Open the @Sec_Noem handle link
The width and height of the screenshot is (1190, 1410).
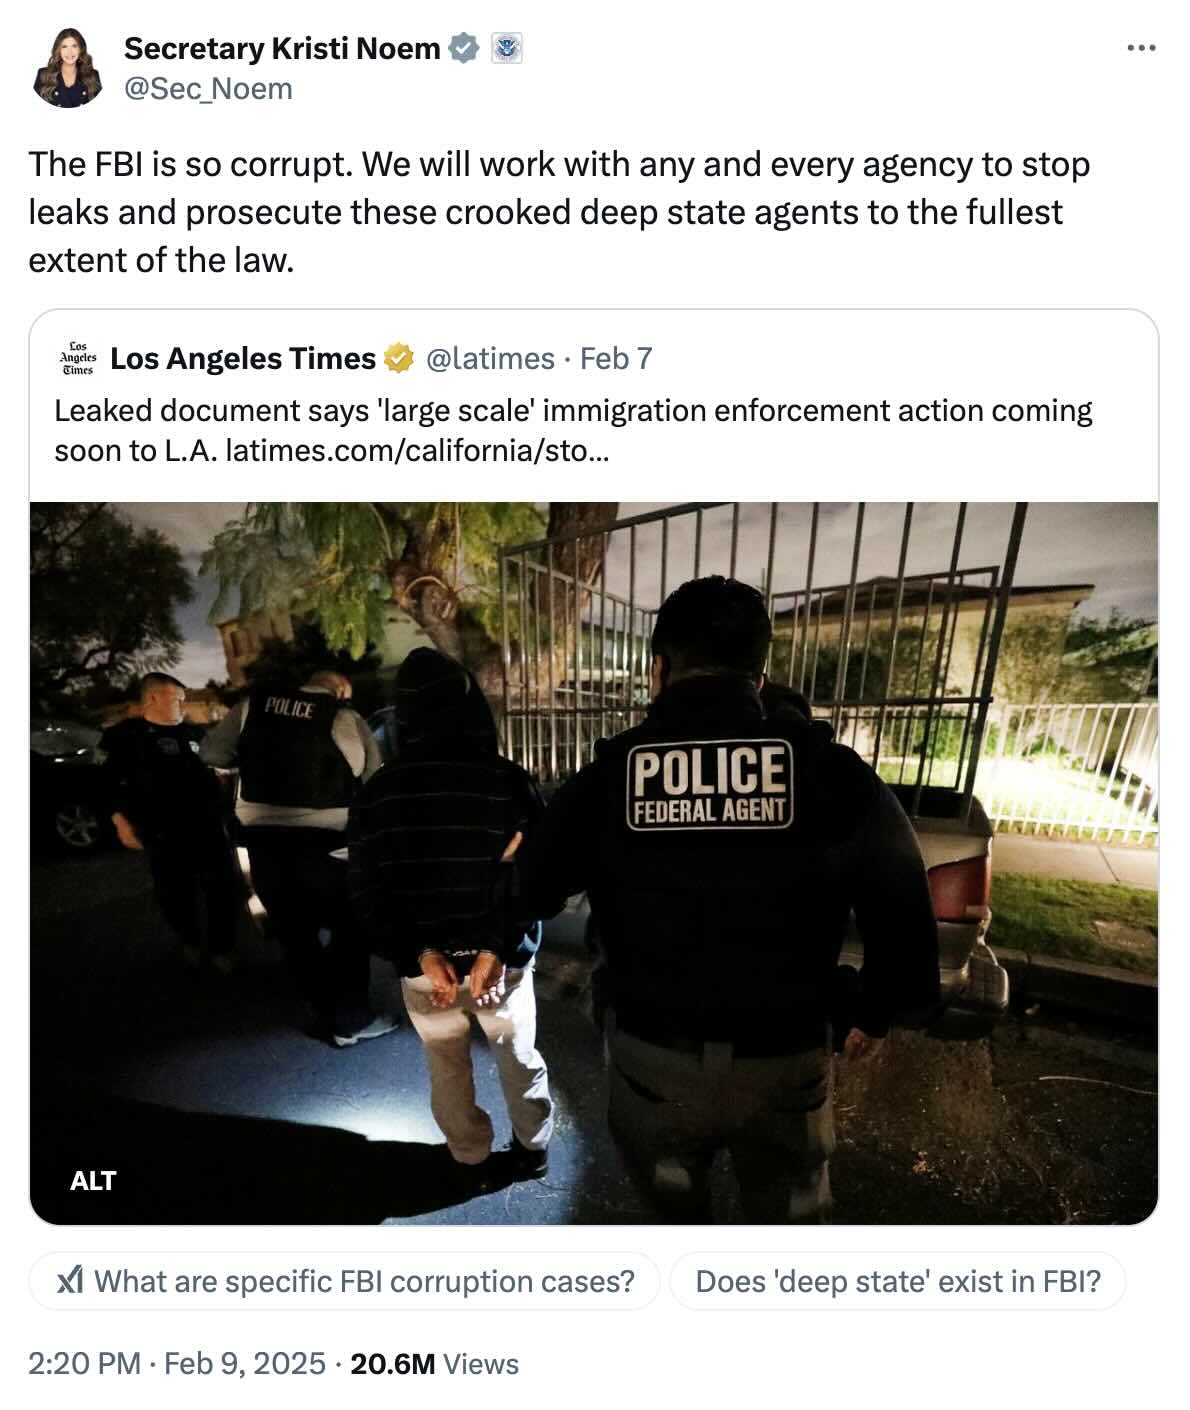208,89
